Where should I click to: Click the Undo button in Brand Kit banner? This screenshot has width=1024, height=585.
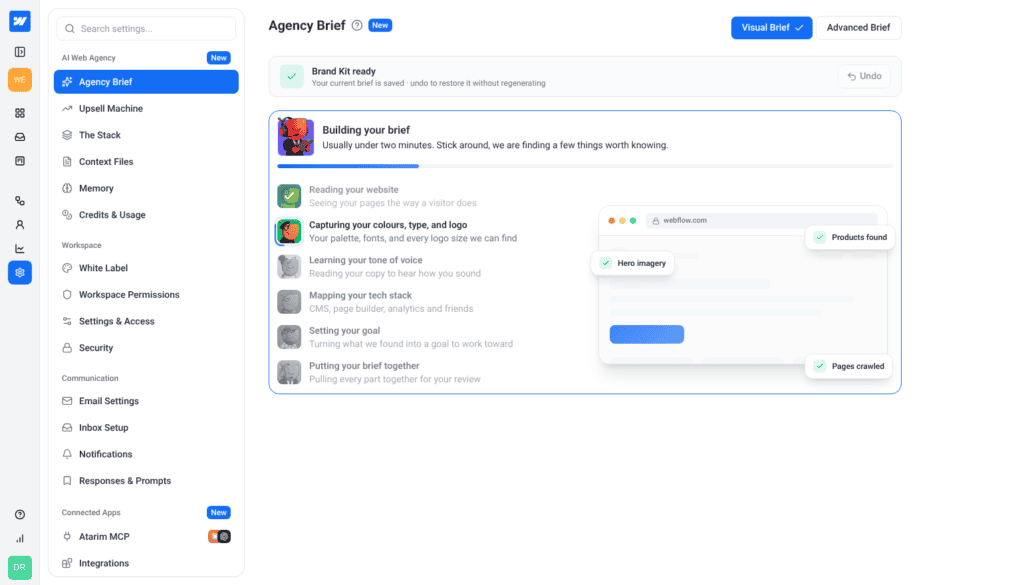(864, 76)
